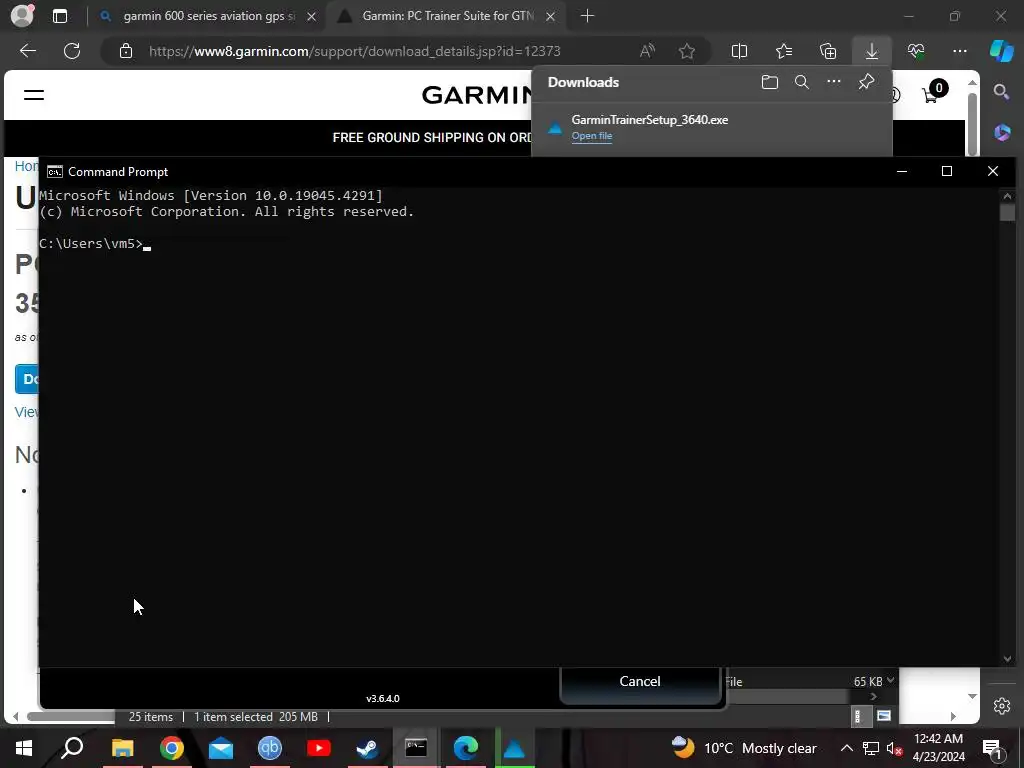Open Windows Start menu
Screen dimensions: 1024x768
pyautogui.click(x=24, y=748)
